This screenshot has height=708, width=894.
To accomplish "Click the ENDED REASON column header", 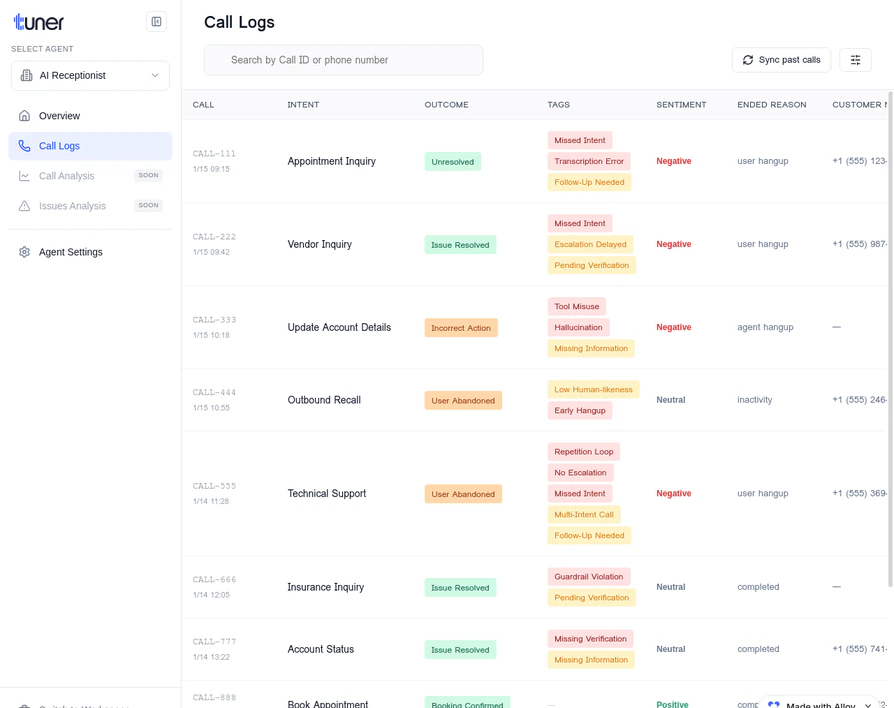I will point(772,105).
